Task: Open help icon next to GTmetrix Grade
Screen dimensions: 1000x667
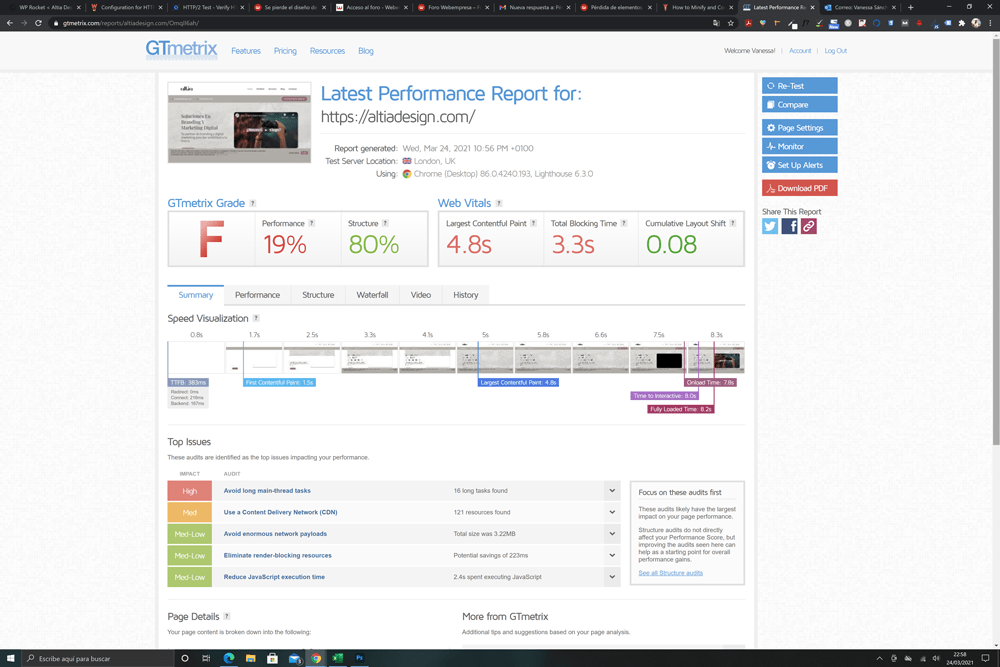Action: [253, 203]
